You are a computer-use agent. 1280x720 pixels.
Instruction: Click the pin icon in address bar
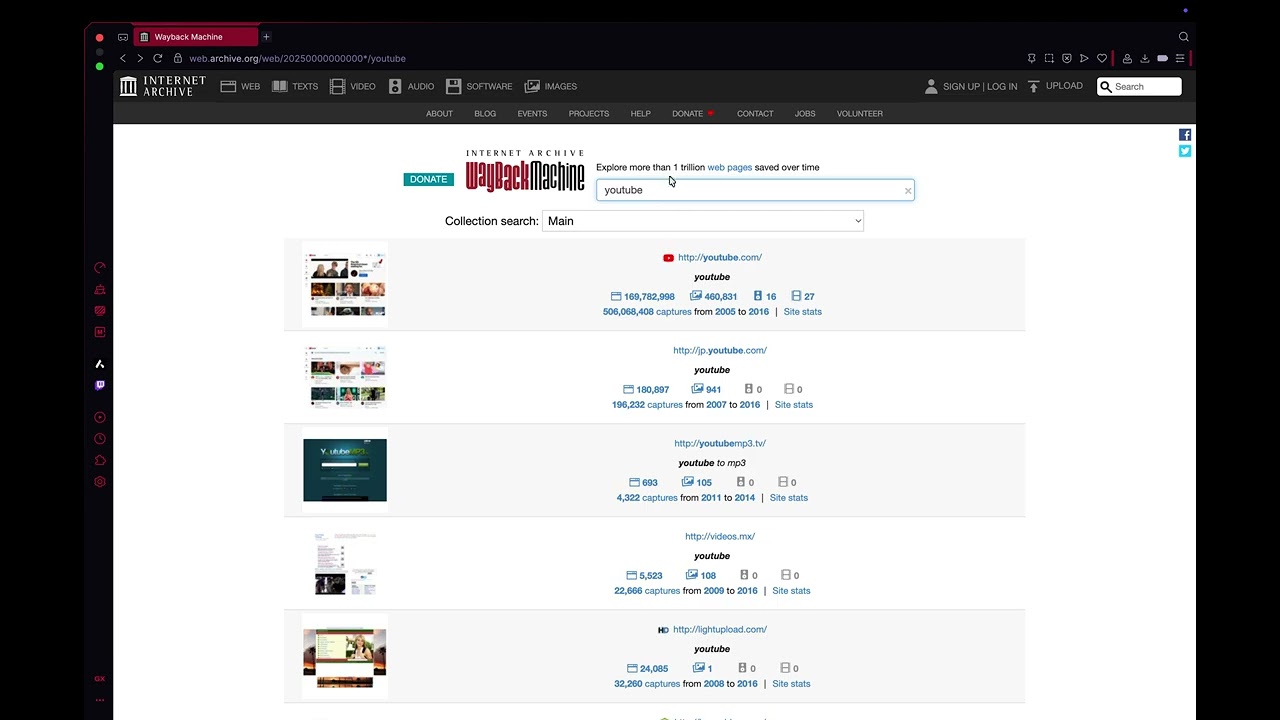(x=1032, y=59)
